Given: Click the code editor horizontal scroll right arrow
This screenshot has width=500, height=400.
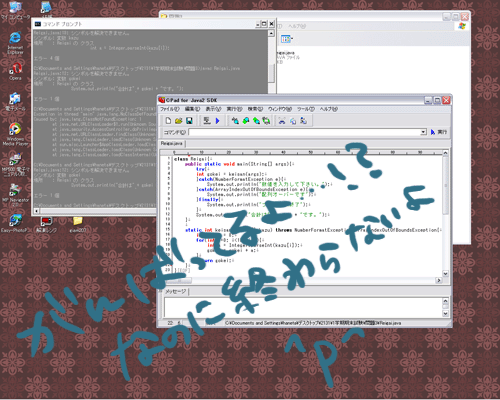Looking at the screenshot, I should [439, 280].
